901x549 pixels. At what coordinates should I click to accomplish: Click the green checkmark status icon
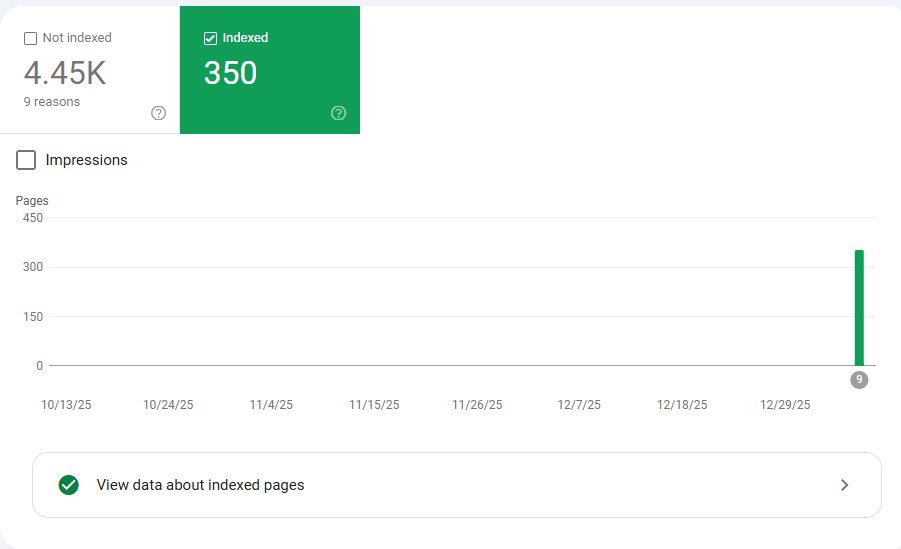(x=68, y=485)
